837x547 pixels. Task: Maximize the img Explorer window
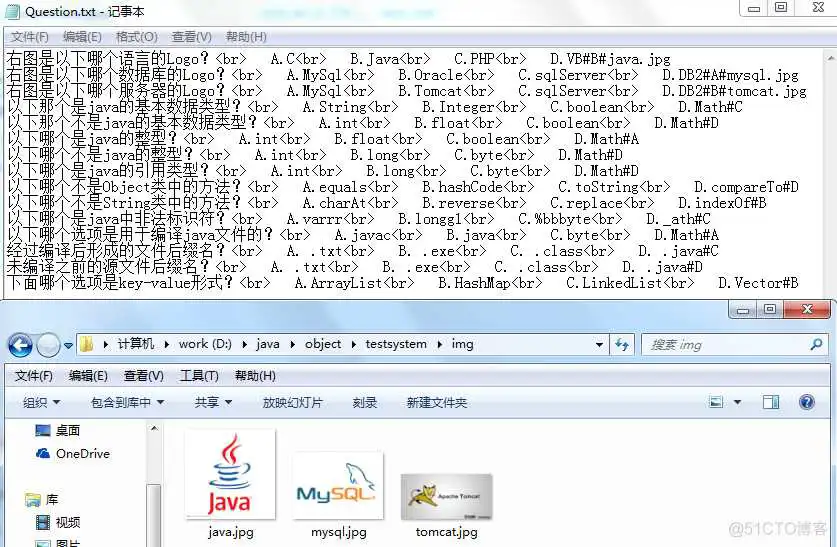click(769, 310)
